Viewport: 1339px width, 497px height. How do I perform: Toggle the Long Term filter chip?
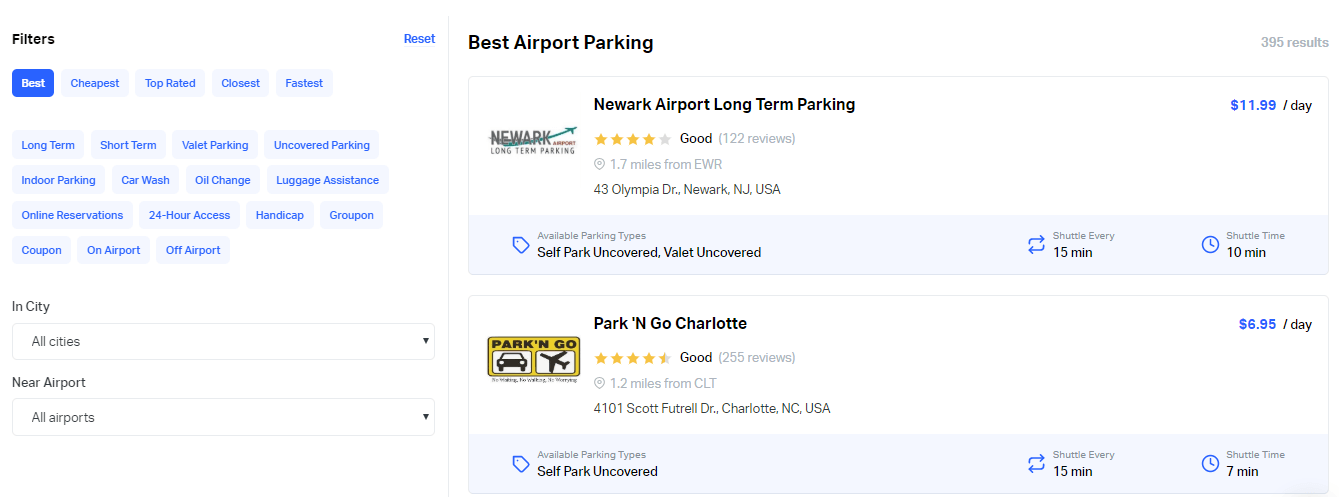pos(48,145)
